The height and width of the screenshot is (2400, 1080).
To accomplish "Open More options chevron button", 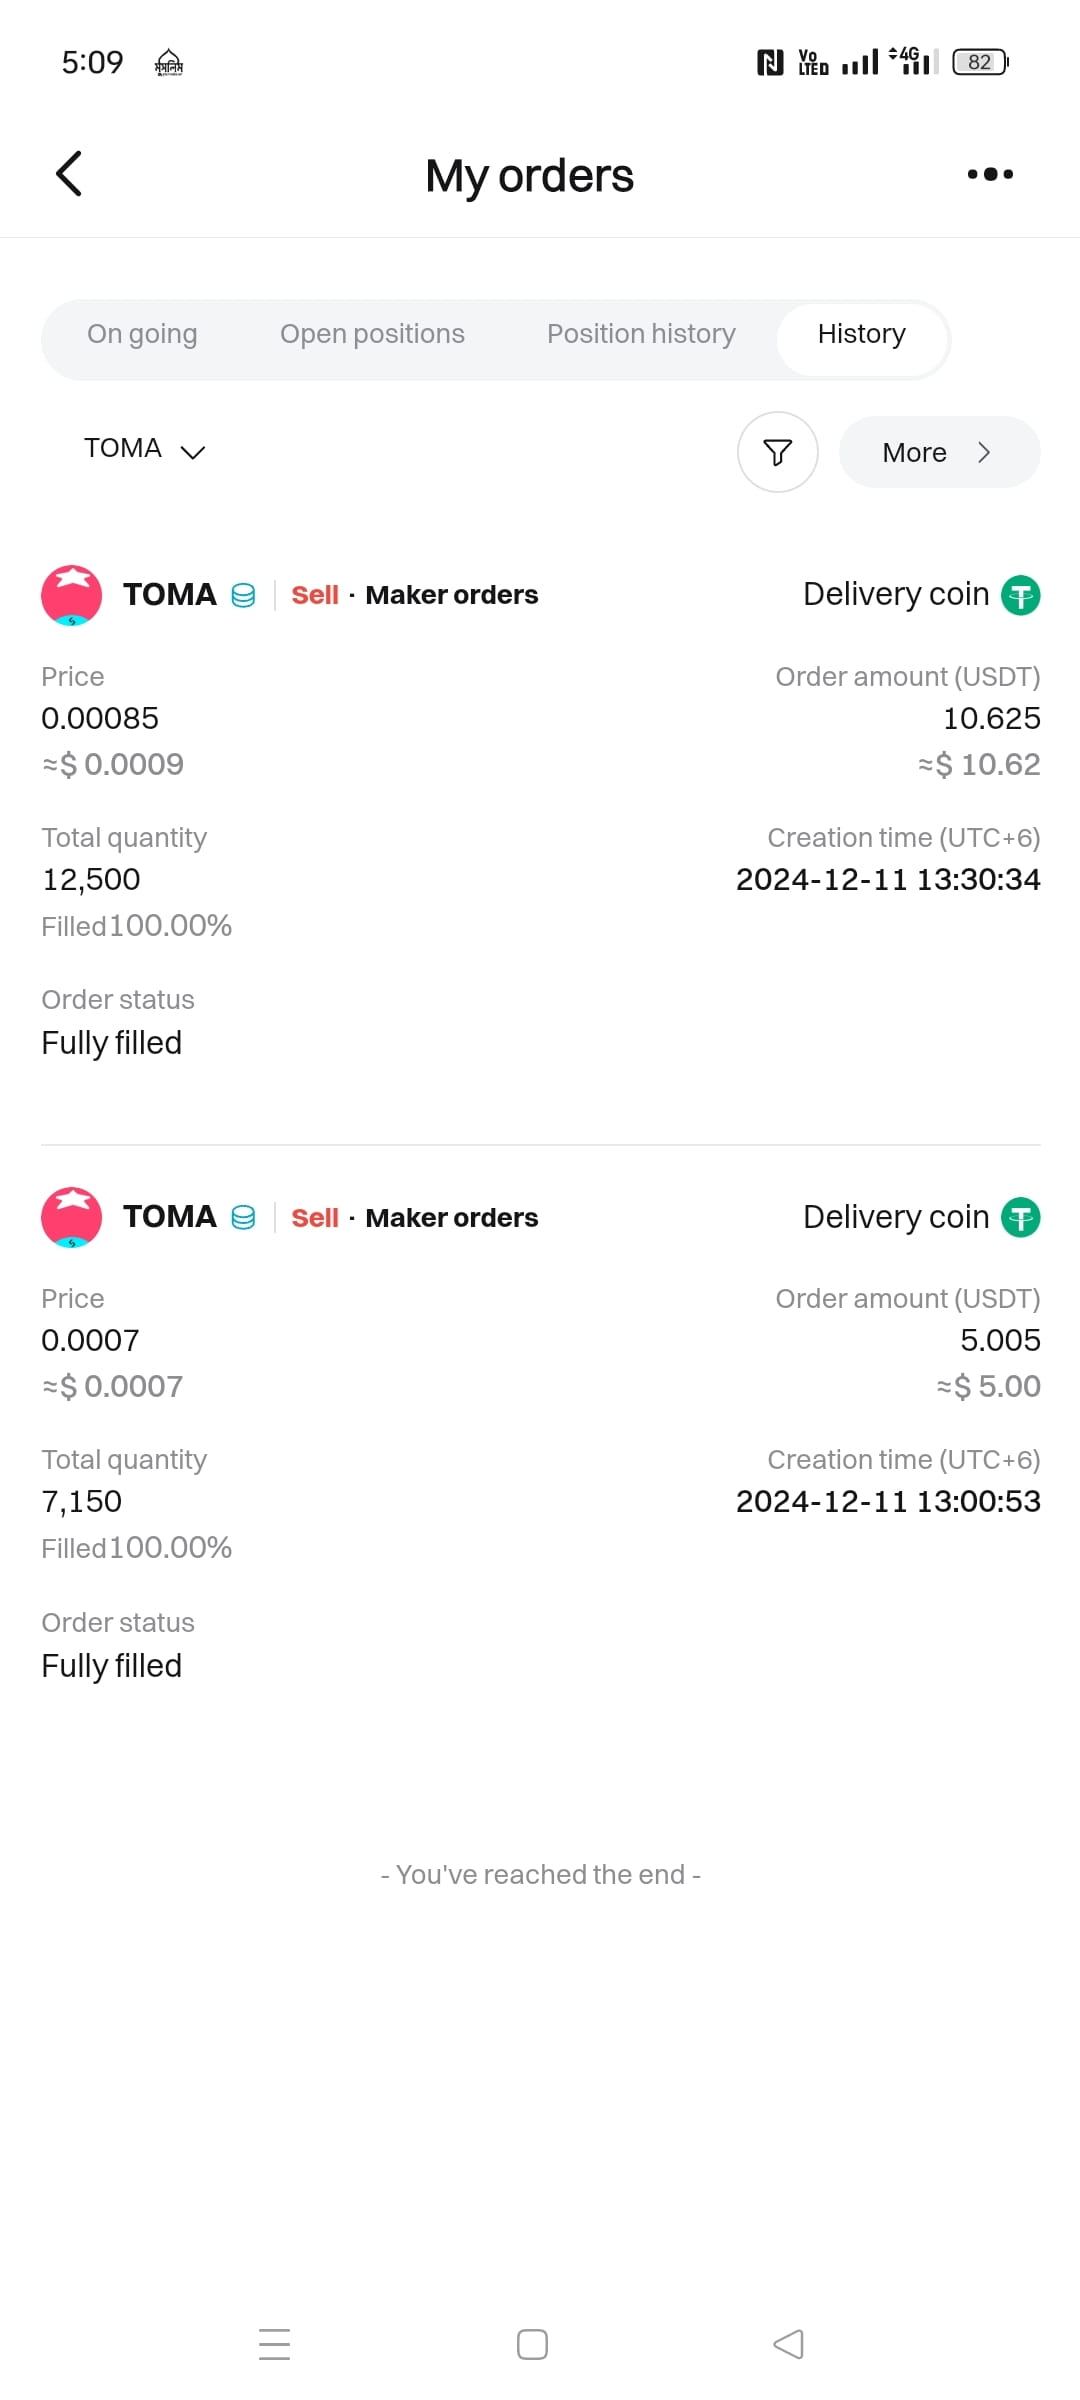I will coord(939,452).
